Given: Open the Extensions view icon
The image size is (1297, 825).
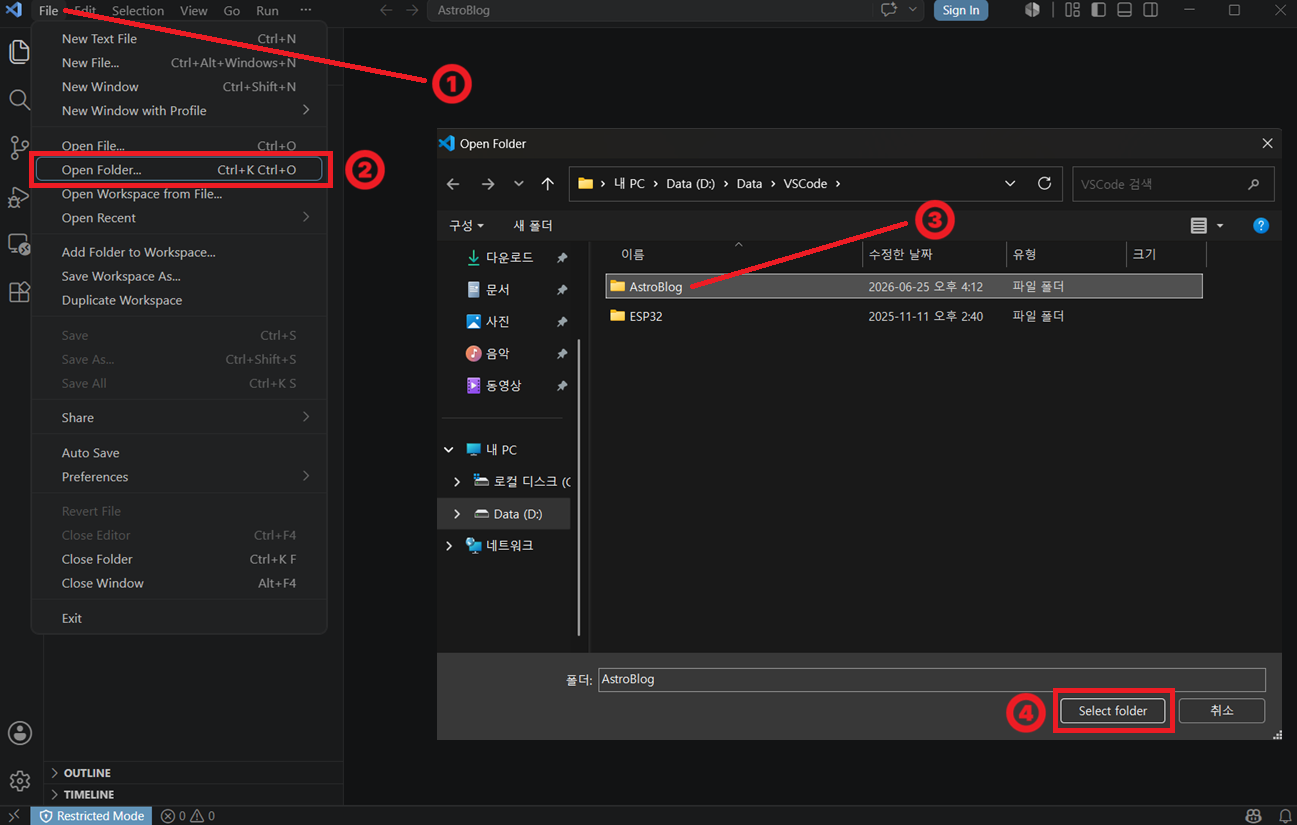Looking at the screenshot, I should (x=19, y=292).
